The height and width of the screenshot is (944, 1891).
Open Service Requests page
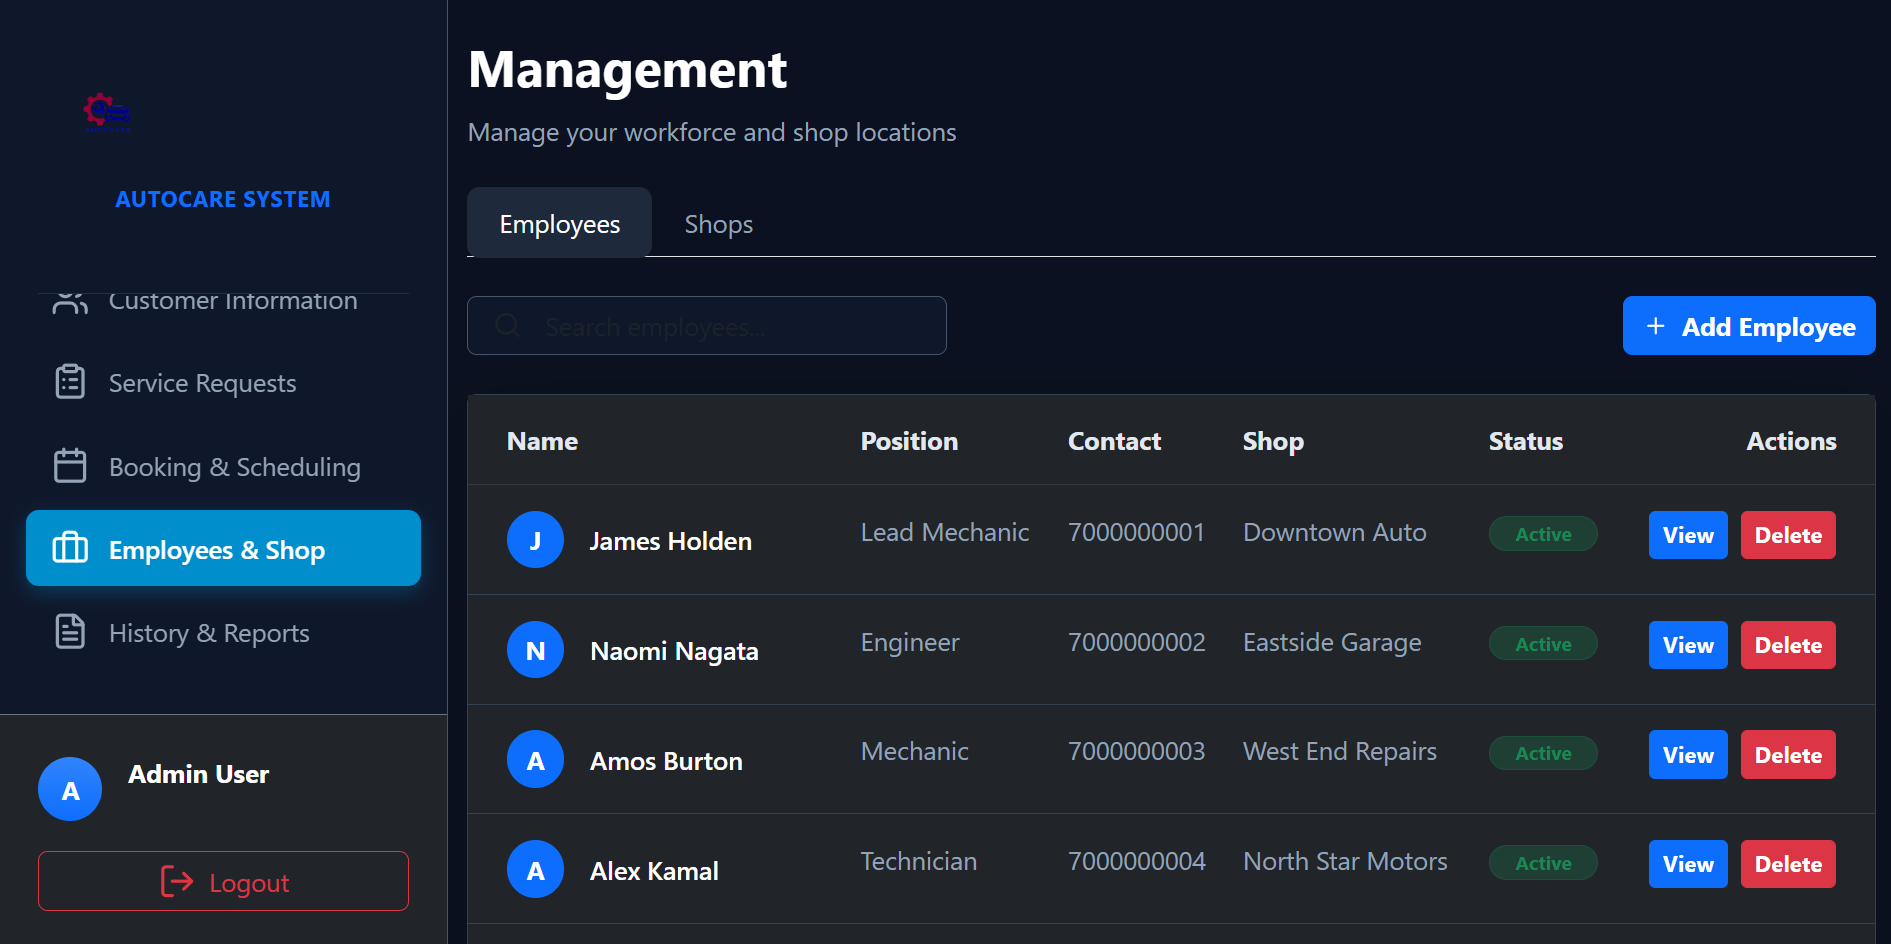pyautogui.click(x=223, y=382)
